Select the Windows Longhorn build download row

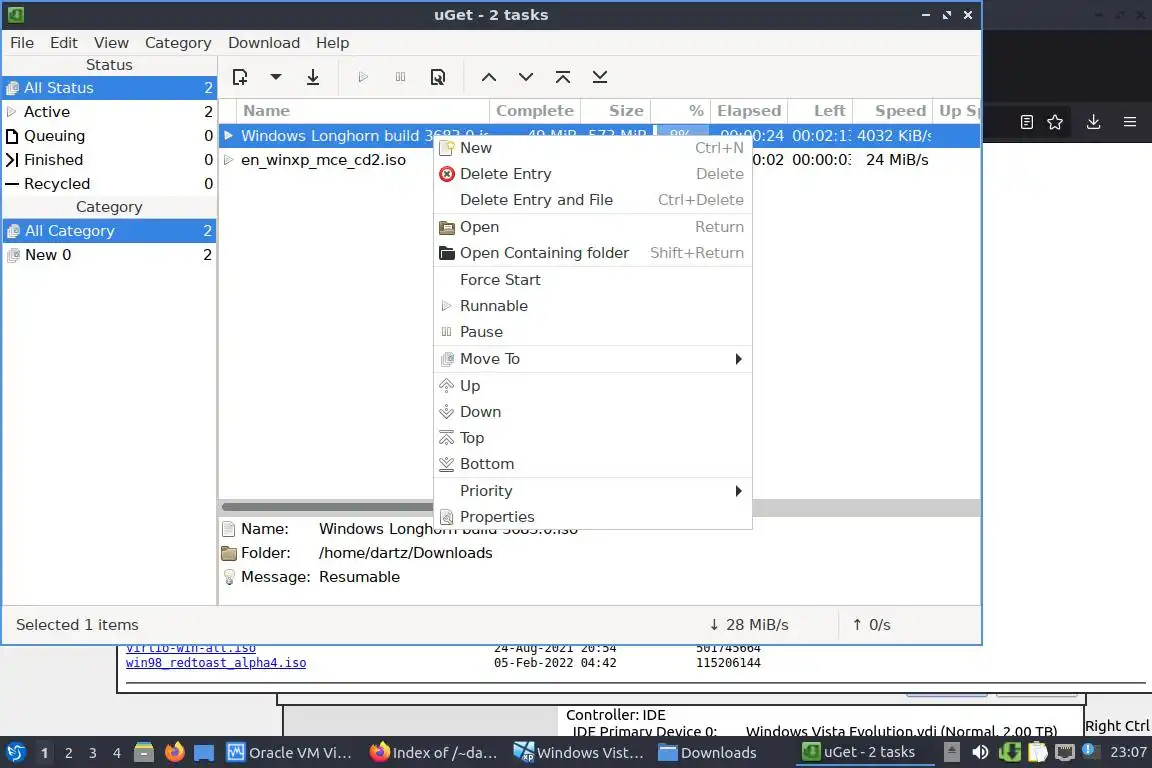pos(327,136)
